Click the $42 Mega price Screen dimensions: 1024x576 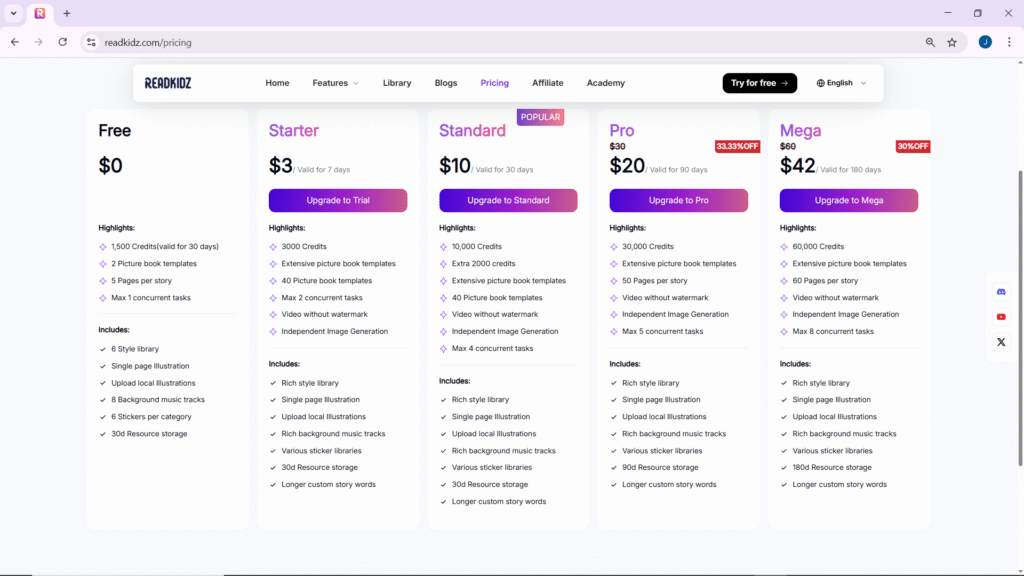(x=797, y=166)
